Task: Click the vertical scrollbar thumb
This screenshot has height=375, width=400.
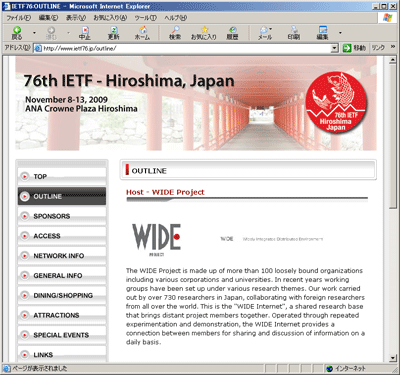Action: pos(393,137)
